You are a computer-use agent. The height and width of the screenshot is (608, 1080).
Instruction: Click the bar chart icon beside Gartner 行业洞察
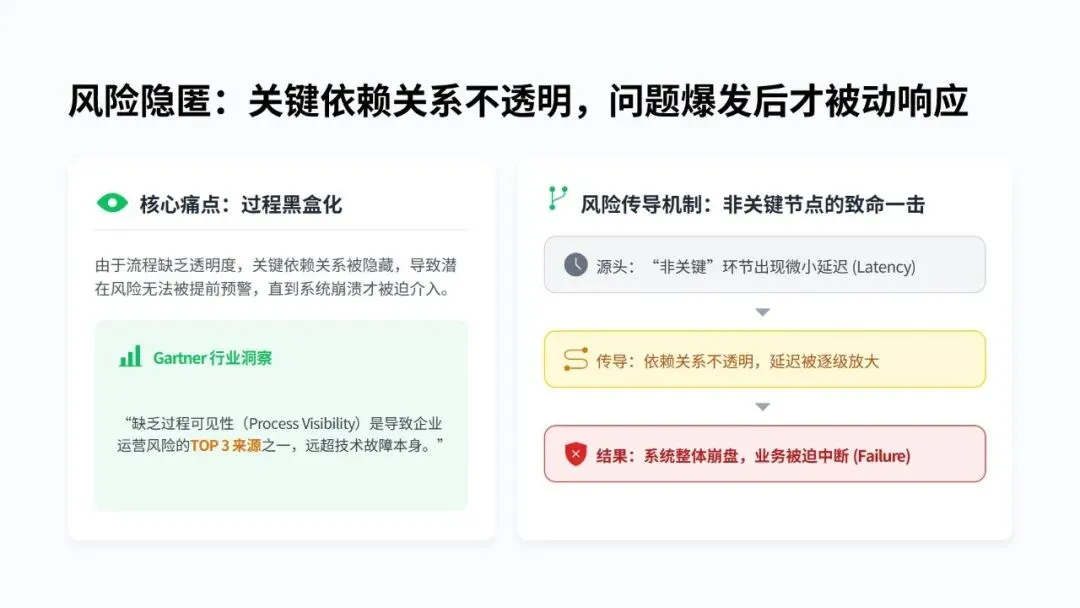tap(130, 357)
